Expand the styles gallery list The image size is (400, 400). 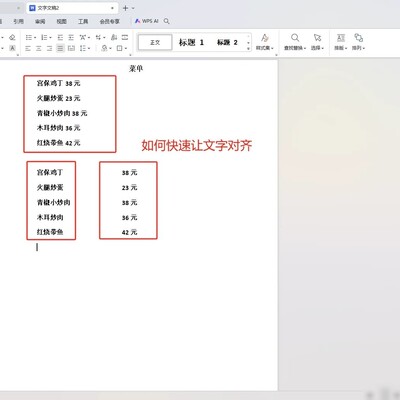[248, 49]
